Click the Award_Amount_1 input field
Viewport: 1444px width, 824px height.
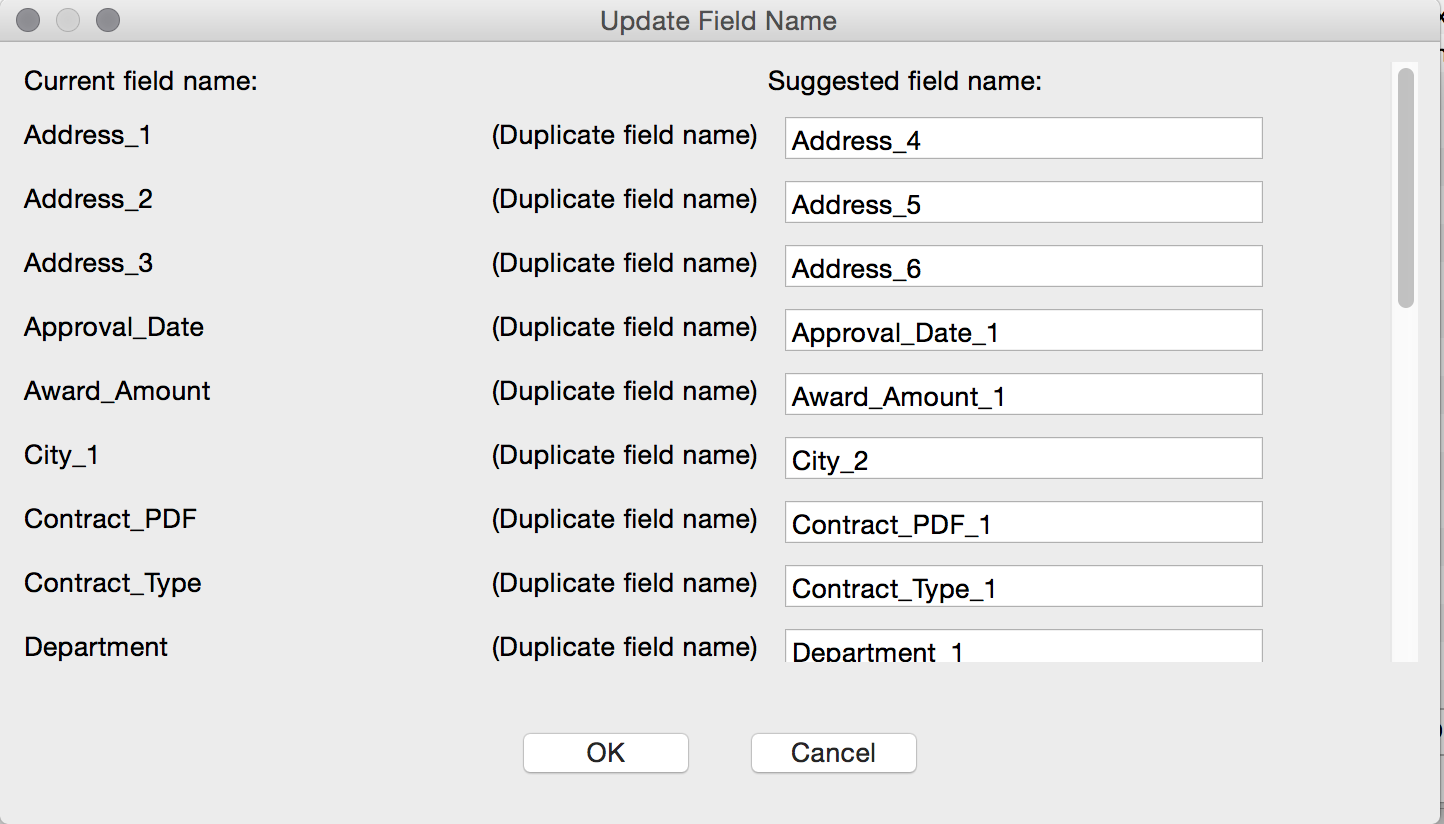1022,394
